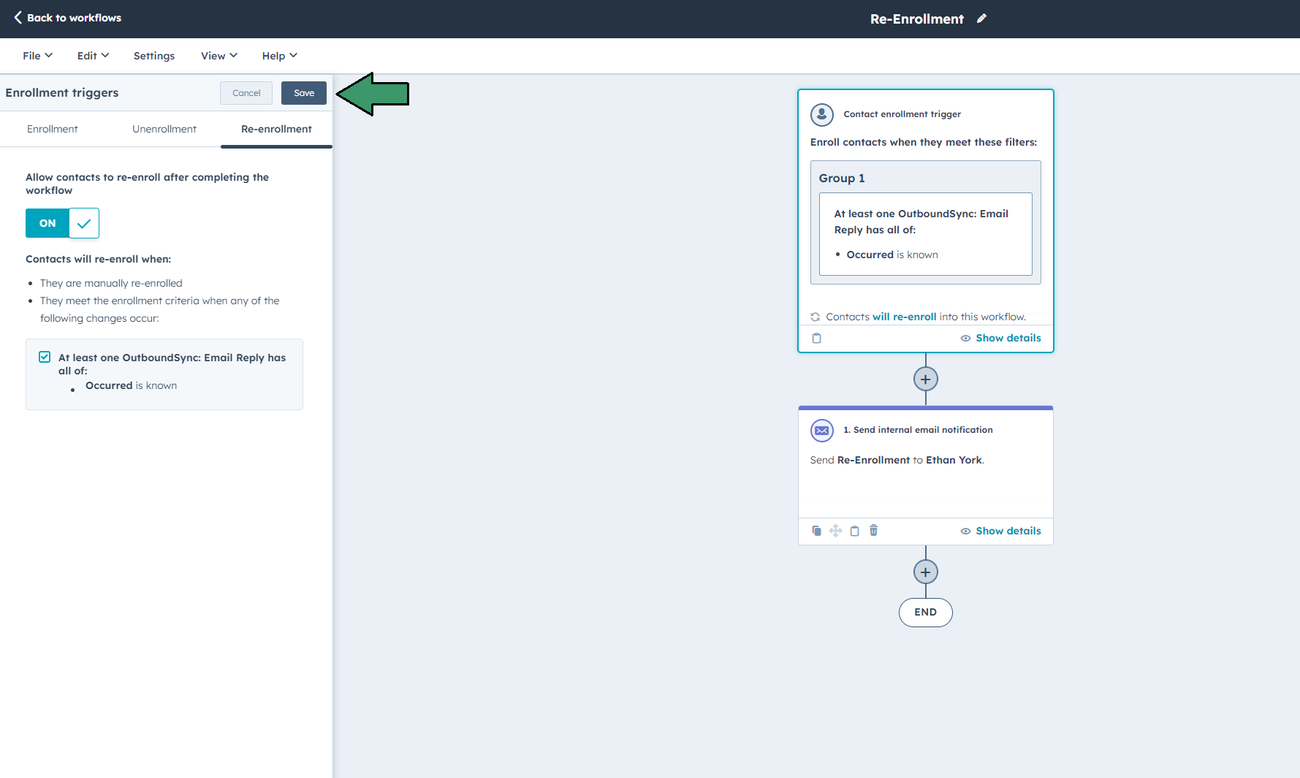This screenshot has height=778, width=1300.
Task: Save the enrollment trigger changes
Action: click(303, 92)
